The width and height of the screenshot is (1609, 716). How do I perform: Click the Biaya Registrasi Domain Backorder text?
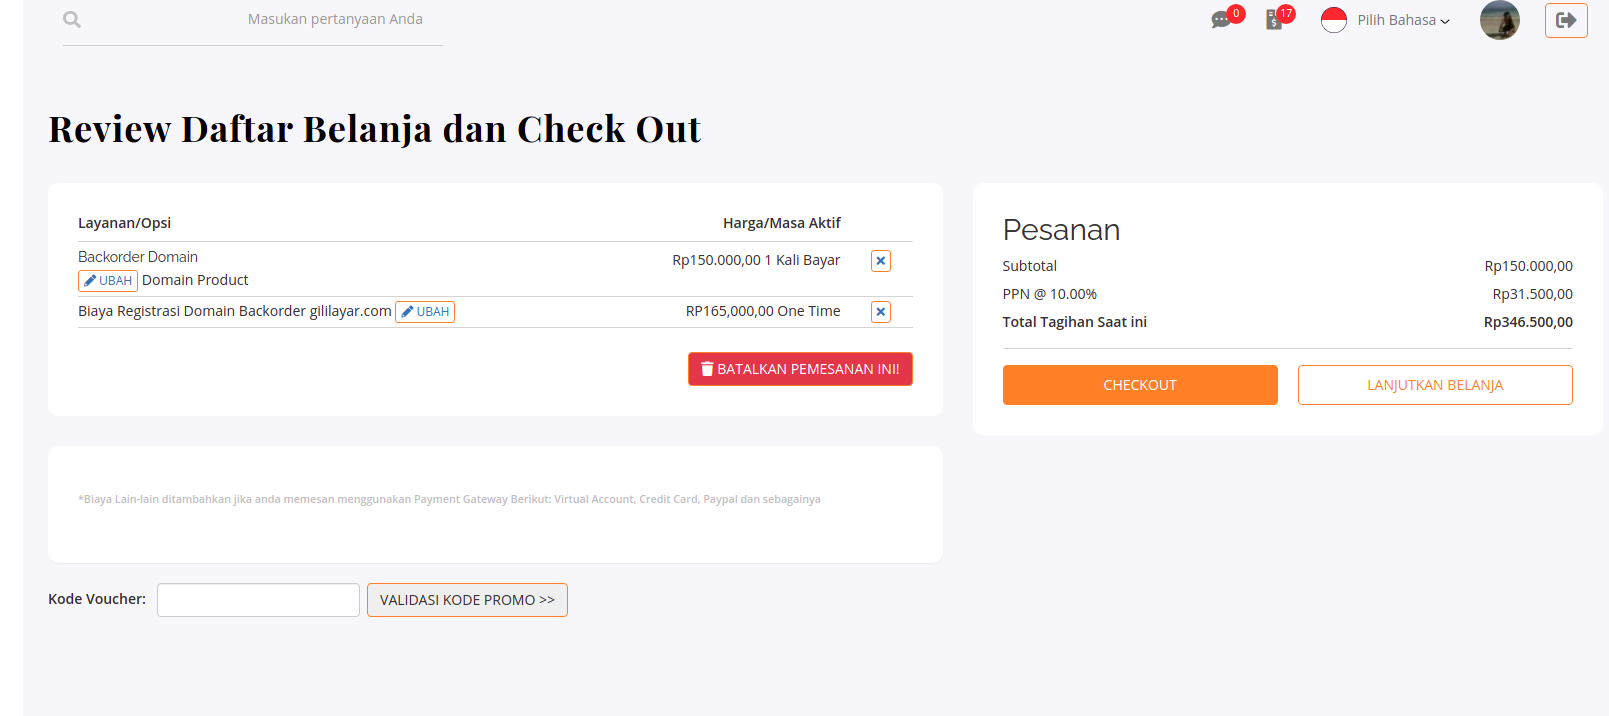(x=234, y=311)
